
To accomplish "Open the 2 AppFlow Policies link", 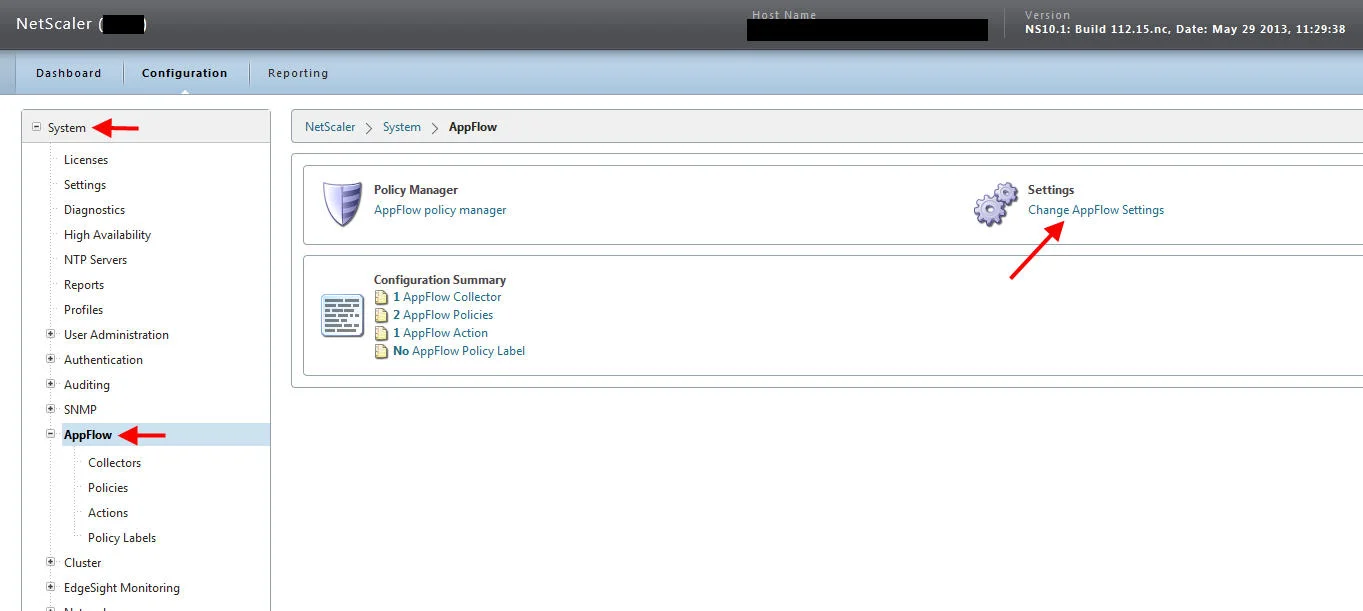I will [443, 315].
